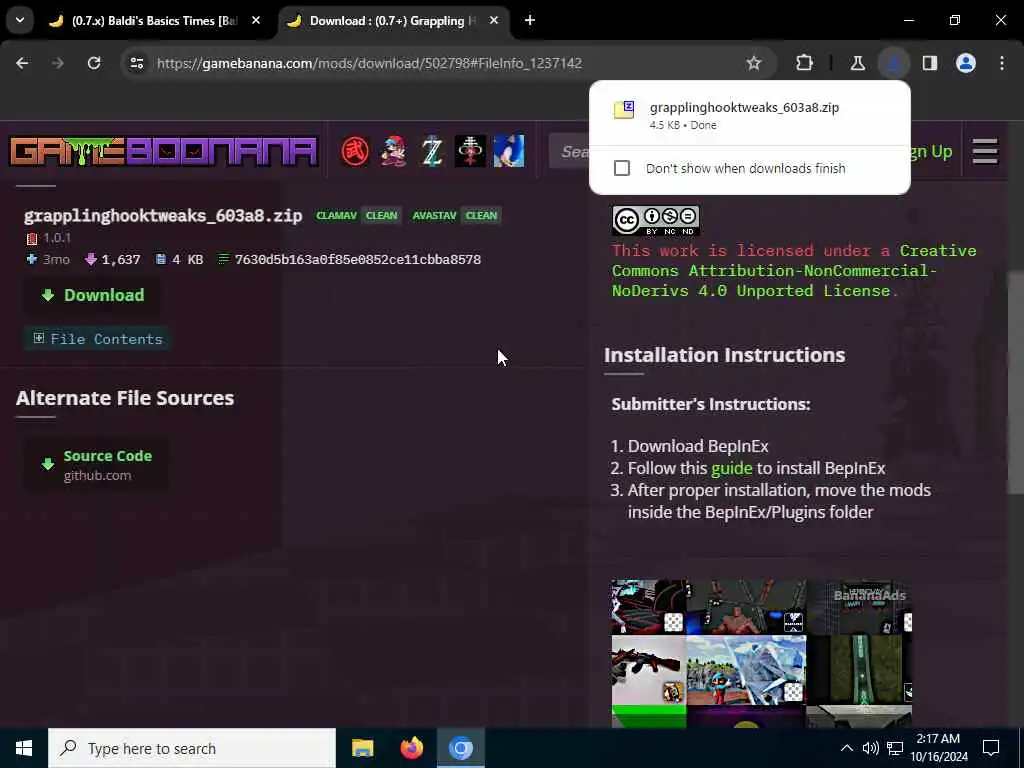Open the BepInEx guide link
1024x768 pixels.
[x=731, y=468]
